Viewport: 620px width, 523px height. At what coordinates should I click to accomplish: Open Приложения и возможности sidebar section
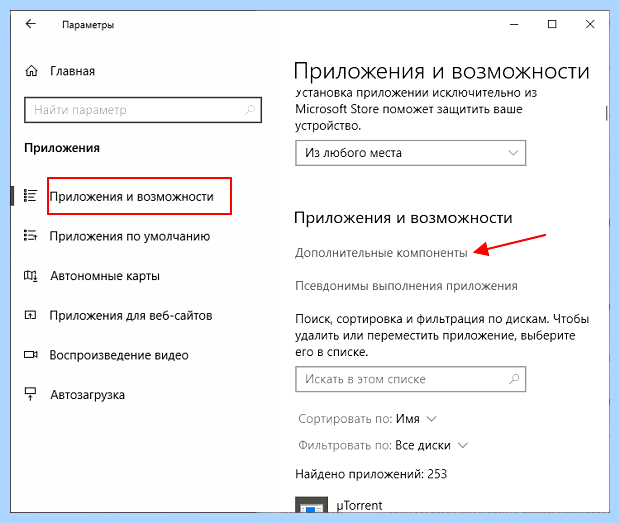pos(131,196)
